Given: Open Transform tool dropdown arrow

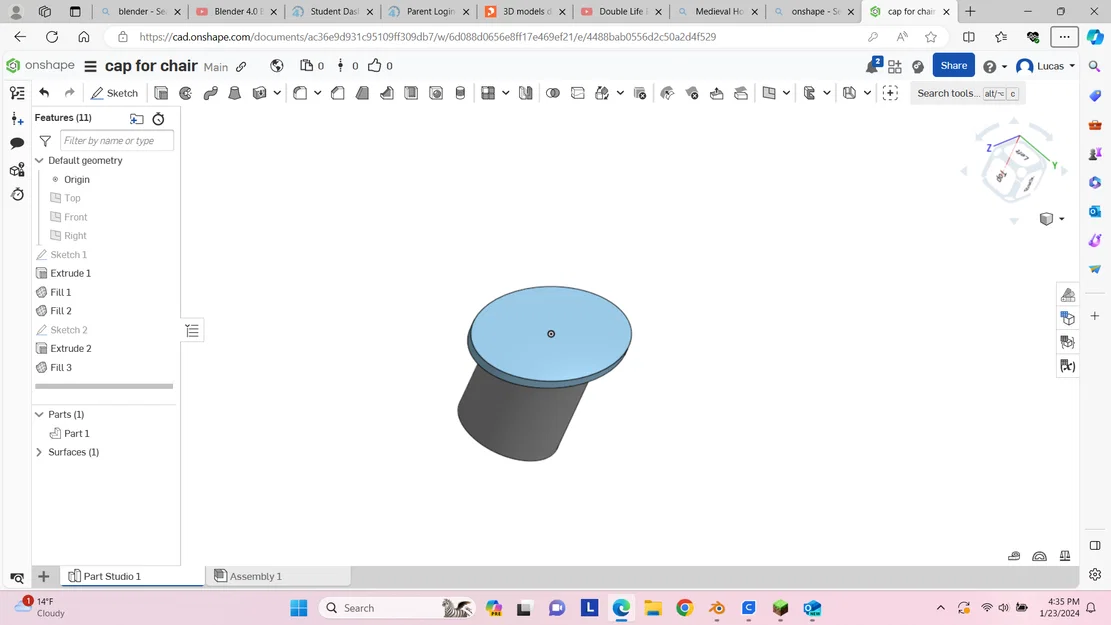Looking at the screenshot, I should 620,93.
